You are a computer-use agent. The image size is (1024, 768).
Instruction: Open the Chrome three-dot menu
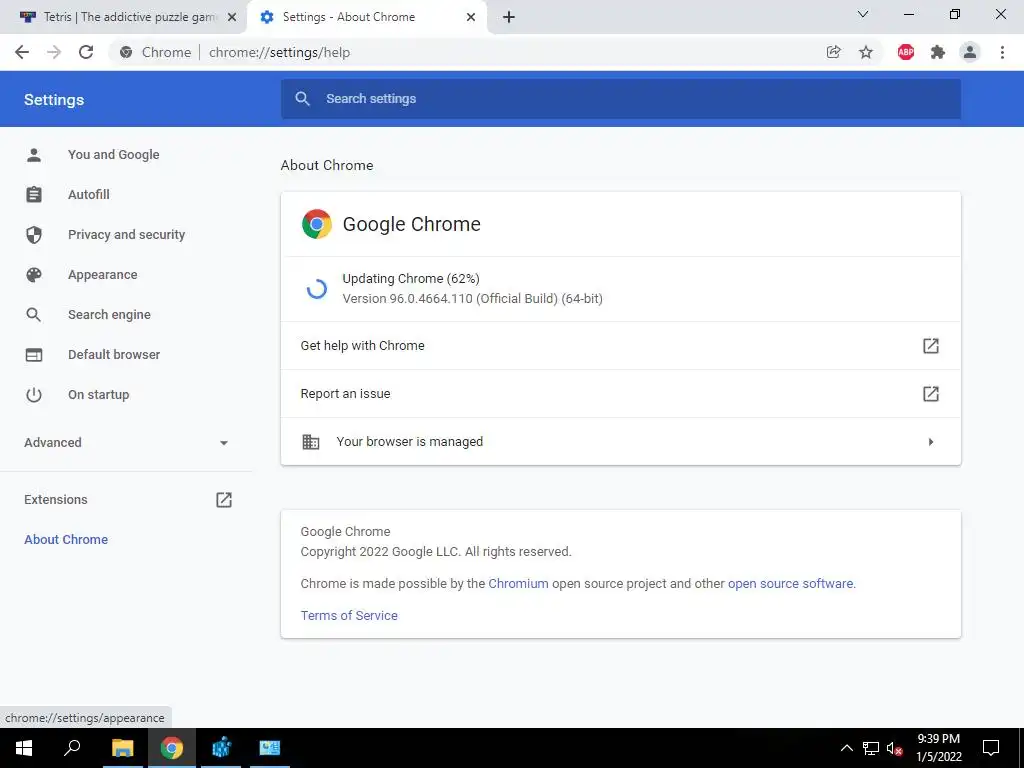(1002, 52)
